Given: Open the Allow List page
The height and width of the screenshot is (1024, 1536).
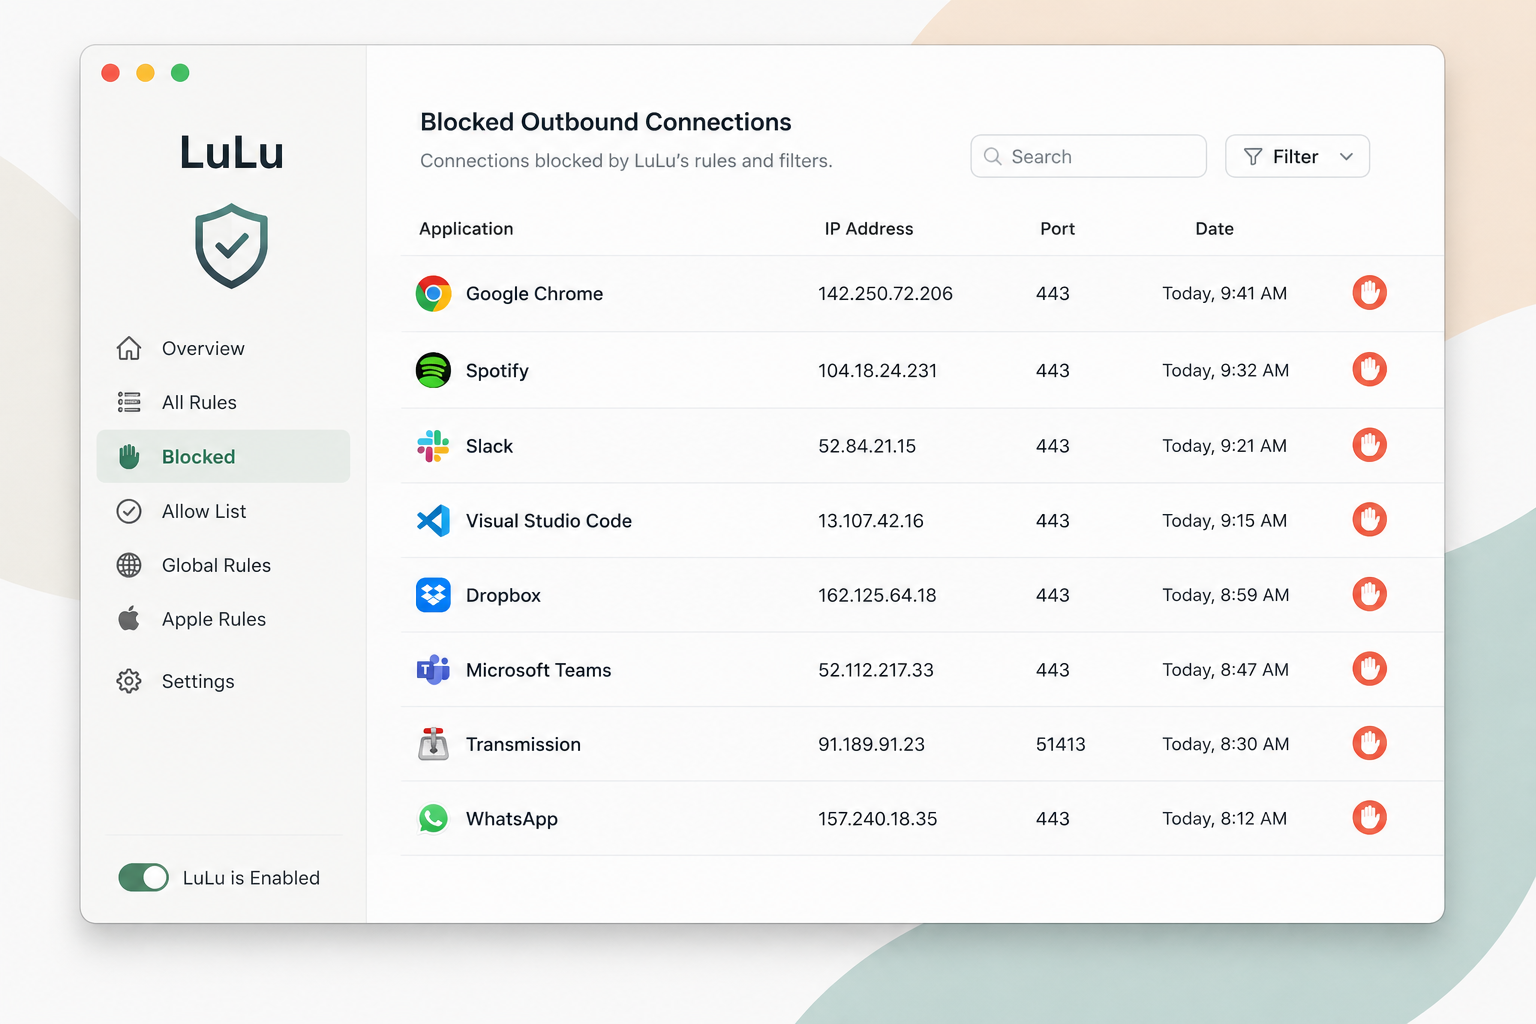Looking at the screenshot, I should [x=223, y=511].
